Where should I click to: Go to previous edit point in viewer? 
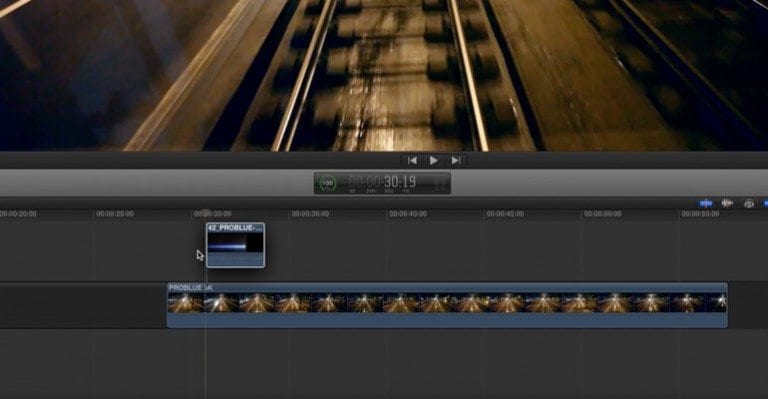pyautogui.click(x=412, y=161)
